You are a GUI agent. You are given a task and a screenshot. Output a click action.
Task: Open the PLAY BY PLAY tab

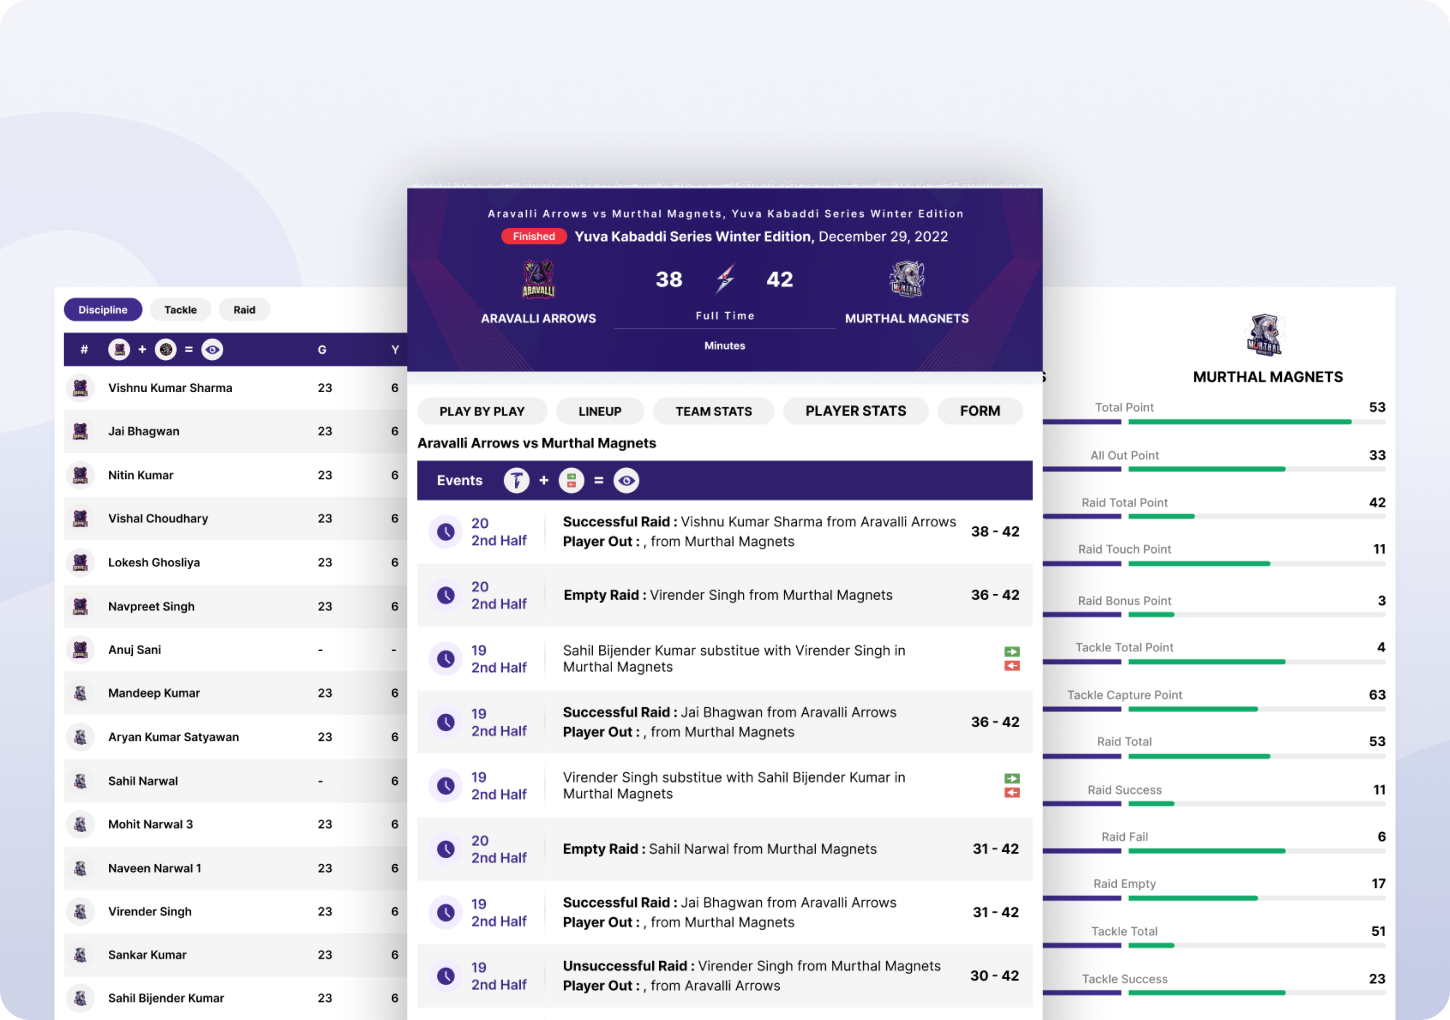point(482,411)
